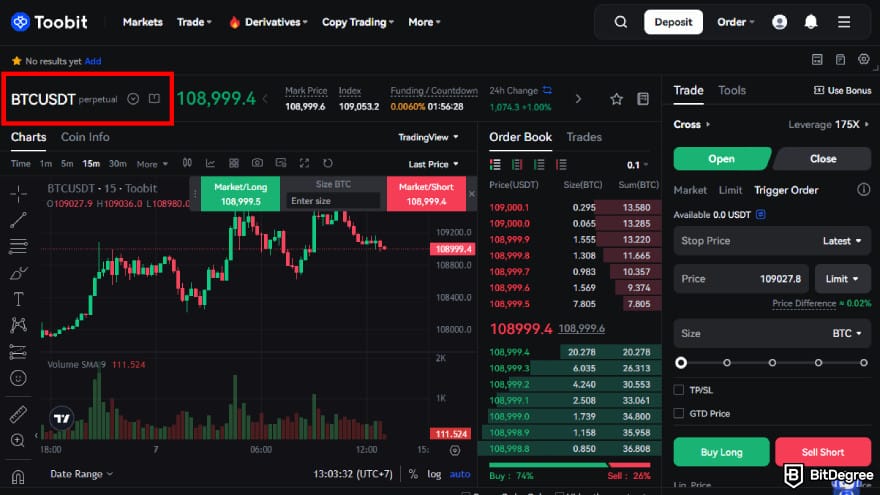The width and height of the screenshot is (880, 495).
Task: Open the Latest stop price type dropdown
Action: (842, 241)
